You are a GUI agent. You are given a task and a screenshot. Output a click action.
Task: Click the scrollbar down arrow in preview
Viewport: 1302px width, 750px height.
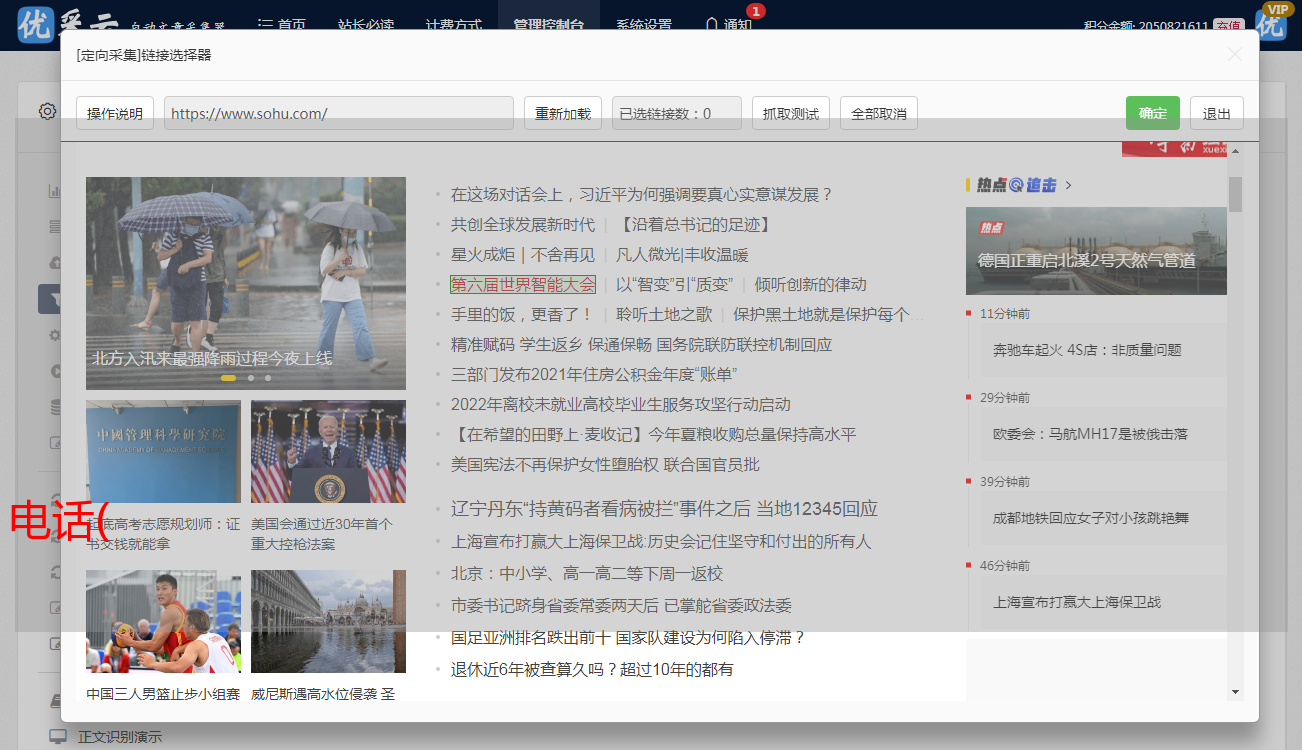pyautogui.click(x=1235, y=692)
